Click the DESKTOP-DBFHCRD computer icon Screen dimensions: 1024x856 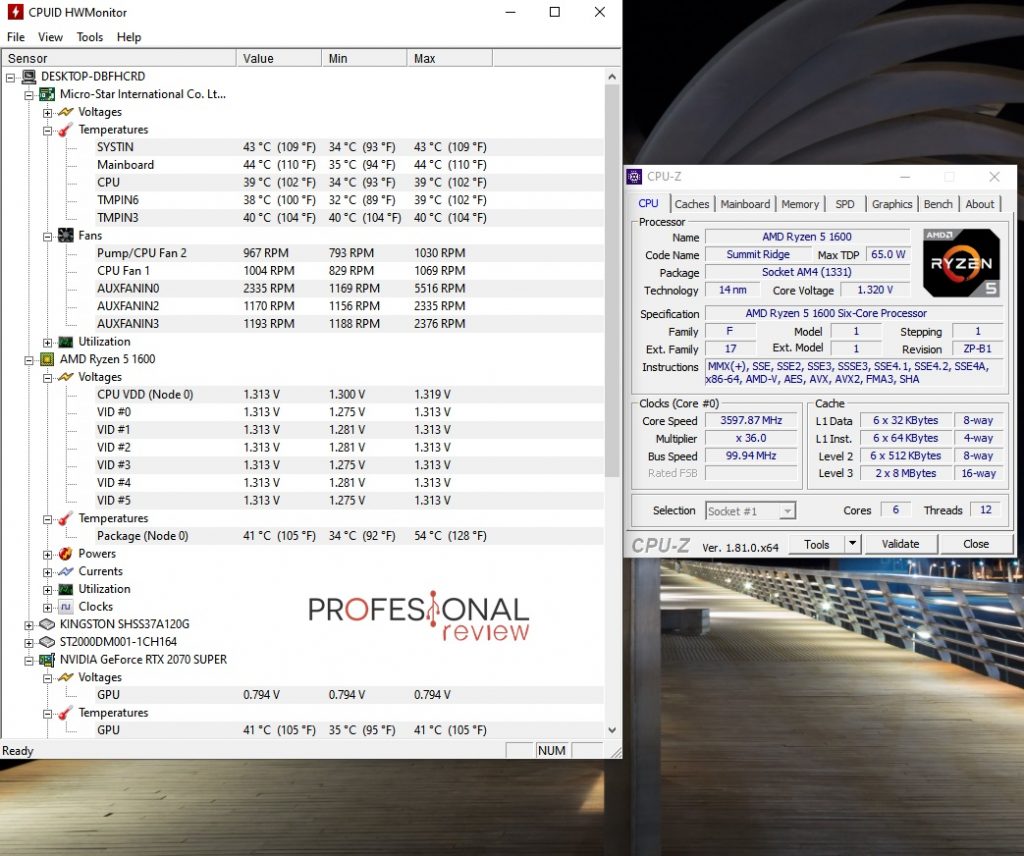(x=29, y=77)
